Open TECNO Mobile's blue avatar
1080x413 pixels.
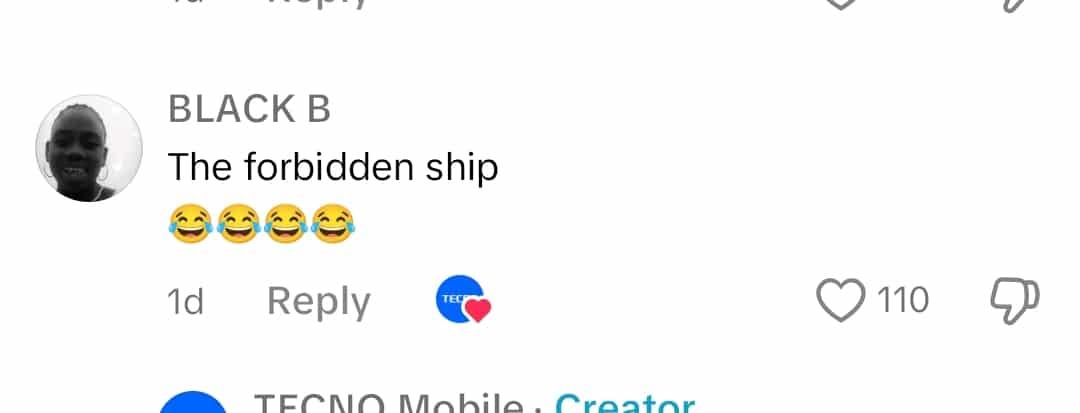(194, 403)
